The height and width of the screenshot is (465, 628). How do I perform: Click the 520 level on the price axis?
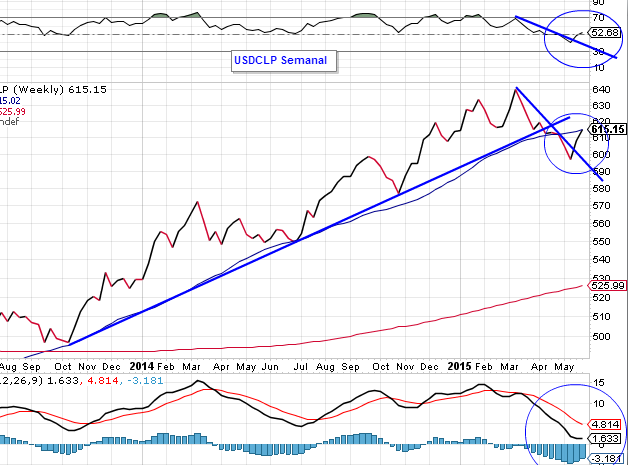[x=601, y=298]
